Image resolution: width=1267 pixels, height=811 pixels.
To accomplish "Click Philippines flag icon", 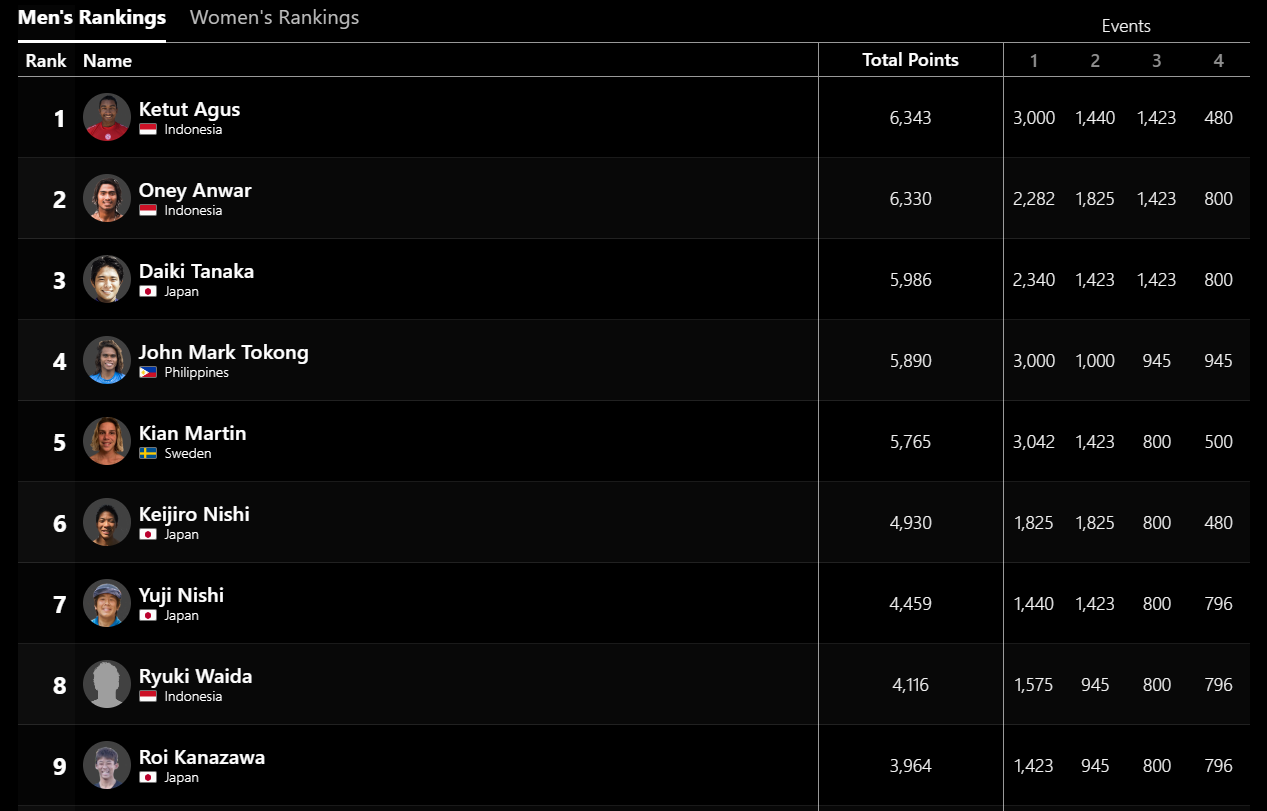I will coord(148,372).
